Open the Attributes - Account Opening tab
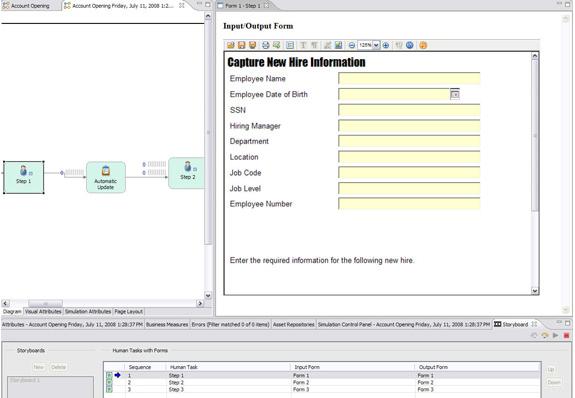 [72, 324]
